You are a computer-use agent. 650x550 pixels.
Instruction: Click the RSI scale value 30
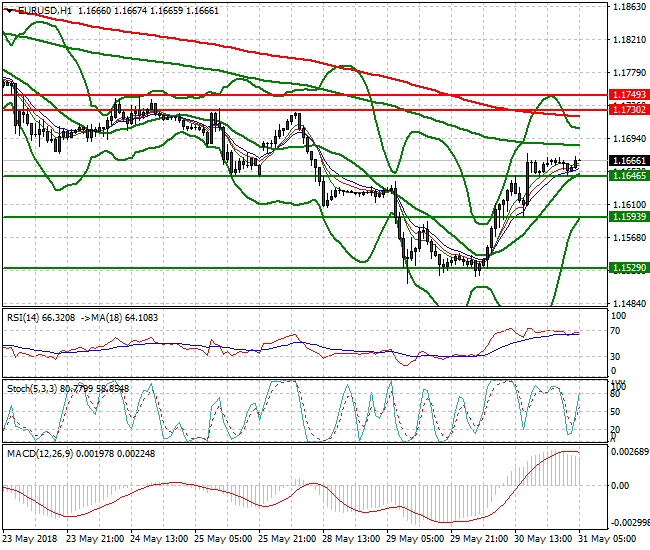615,356
